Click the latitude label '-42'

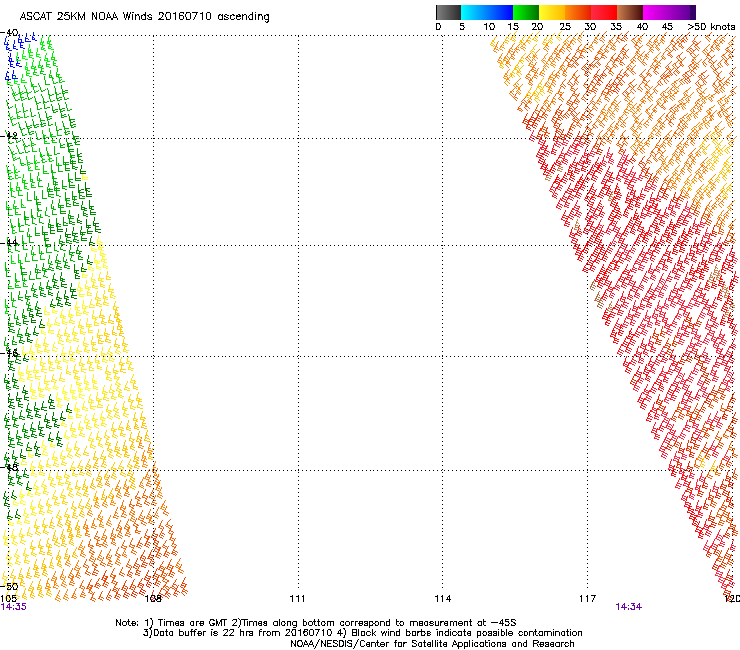pyautogui.click(x=10, y=136)
